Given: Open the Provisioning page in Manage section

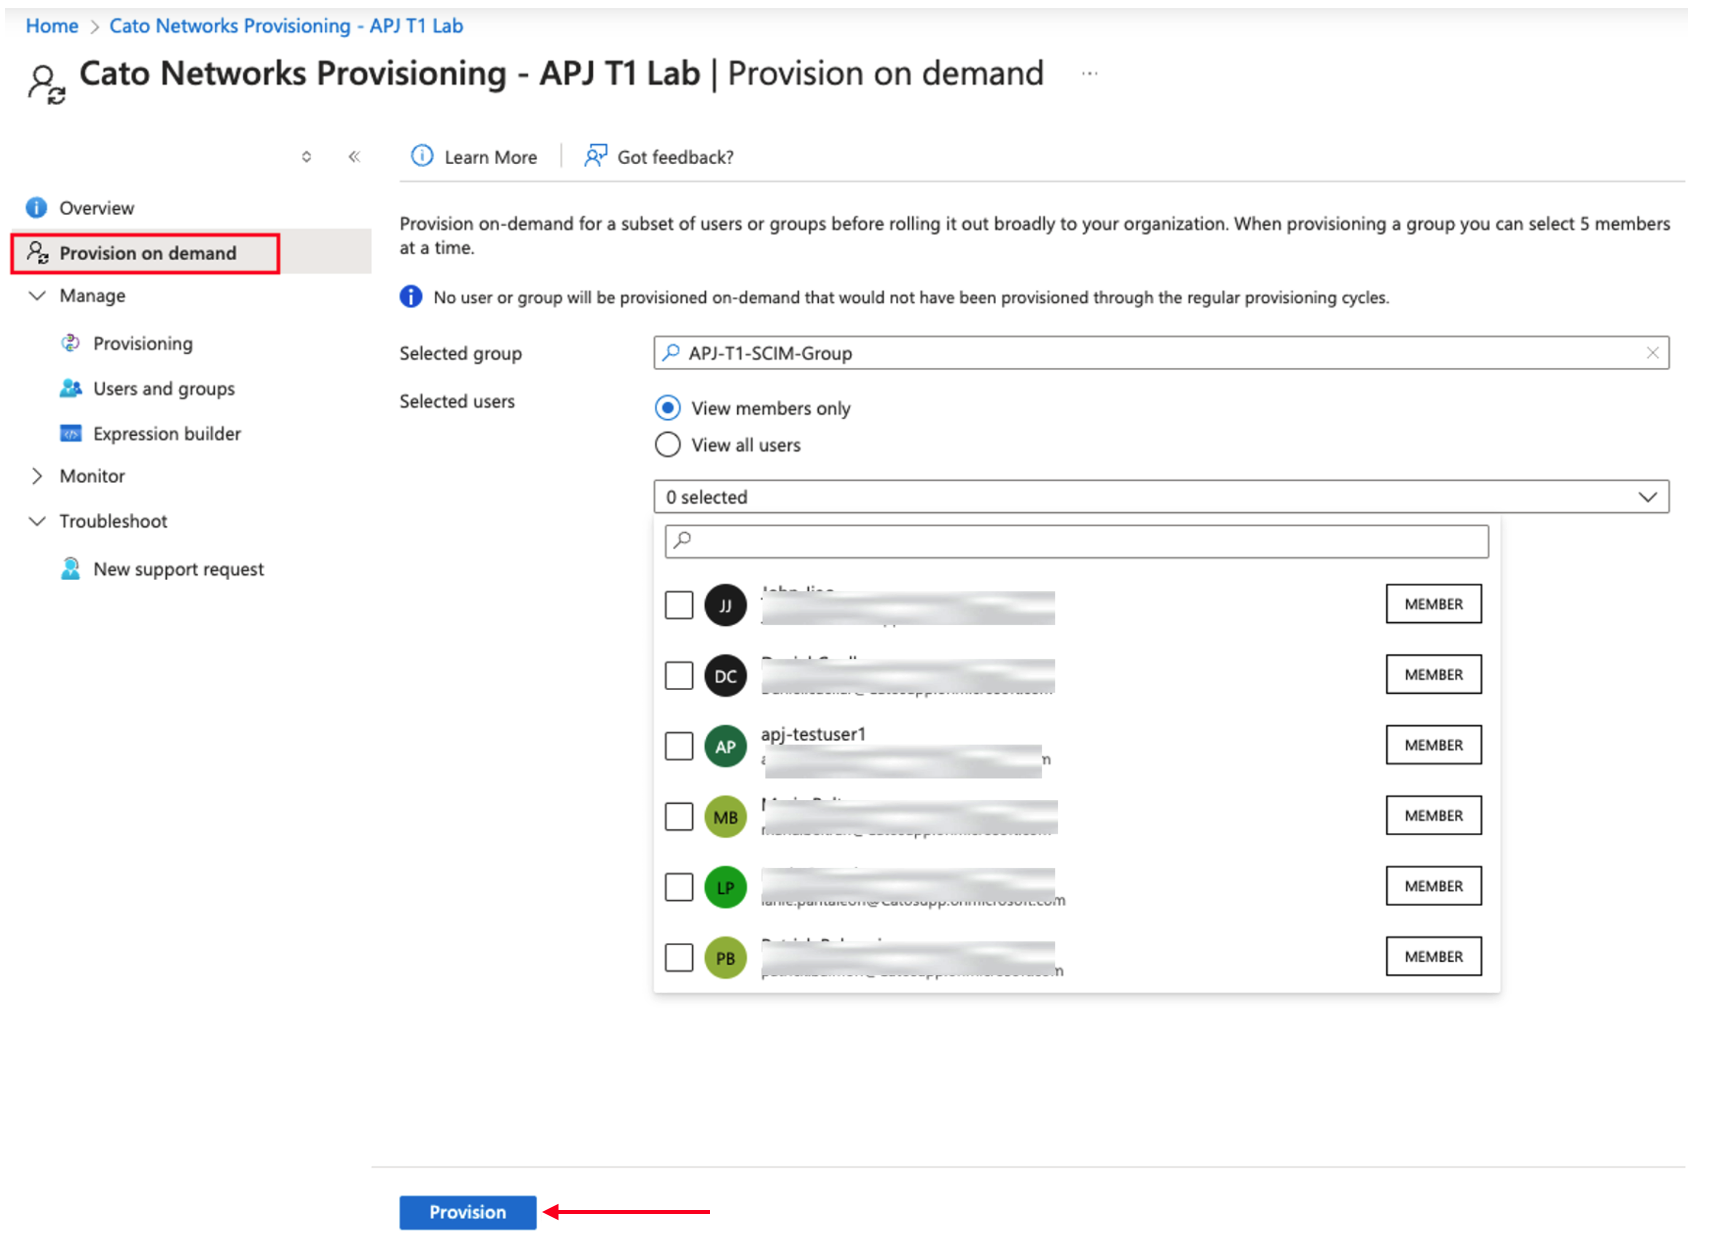Looking at the screenshot, I should (142, 343).
